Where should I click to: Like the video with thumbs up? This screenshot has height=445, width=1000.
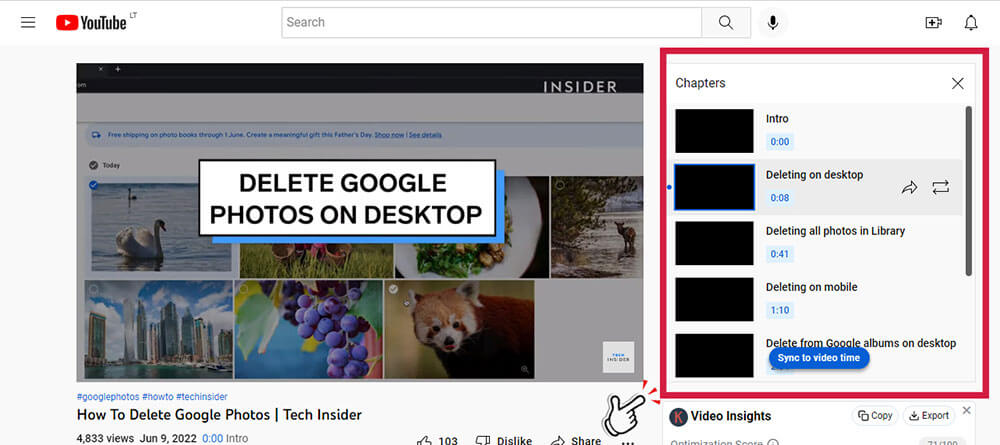point(437,441)
